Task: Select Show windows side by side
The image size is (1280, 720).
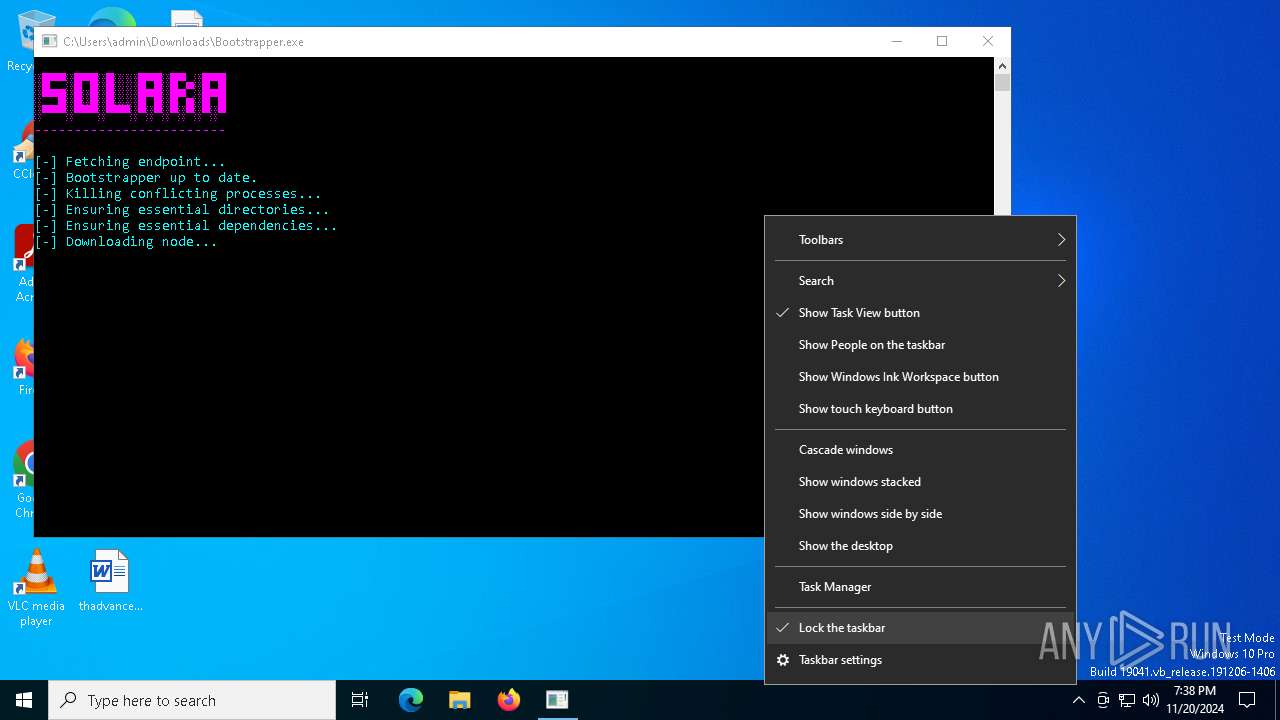Action: pyautogui.click(x=920, y=514)
